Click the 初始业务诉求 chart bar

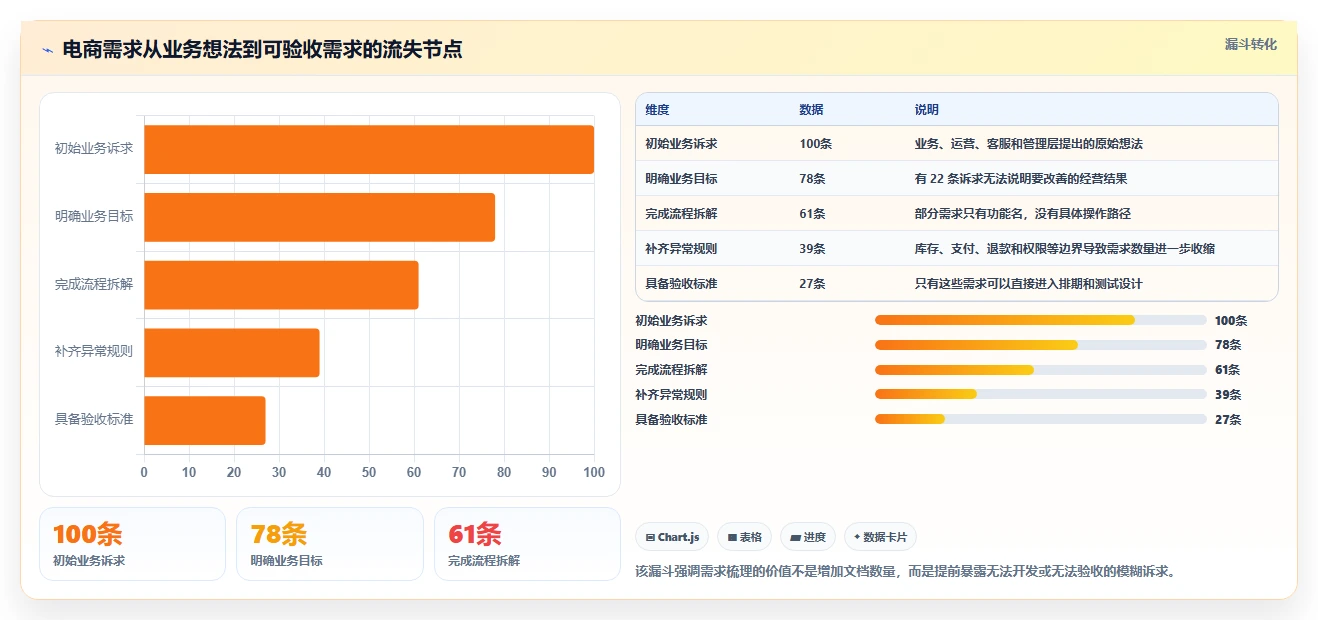[x=369, y=149]
